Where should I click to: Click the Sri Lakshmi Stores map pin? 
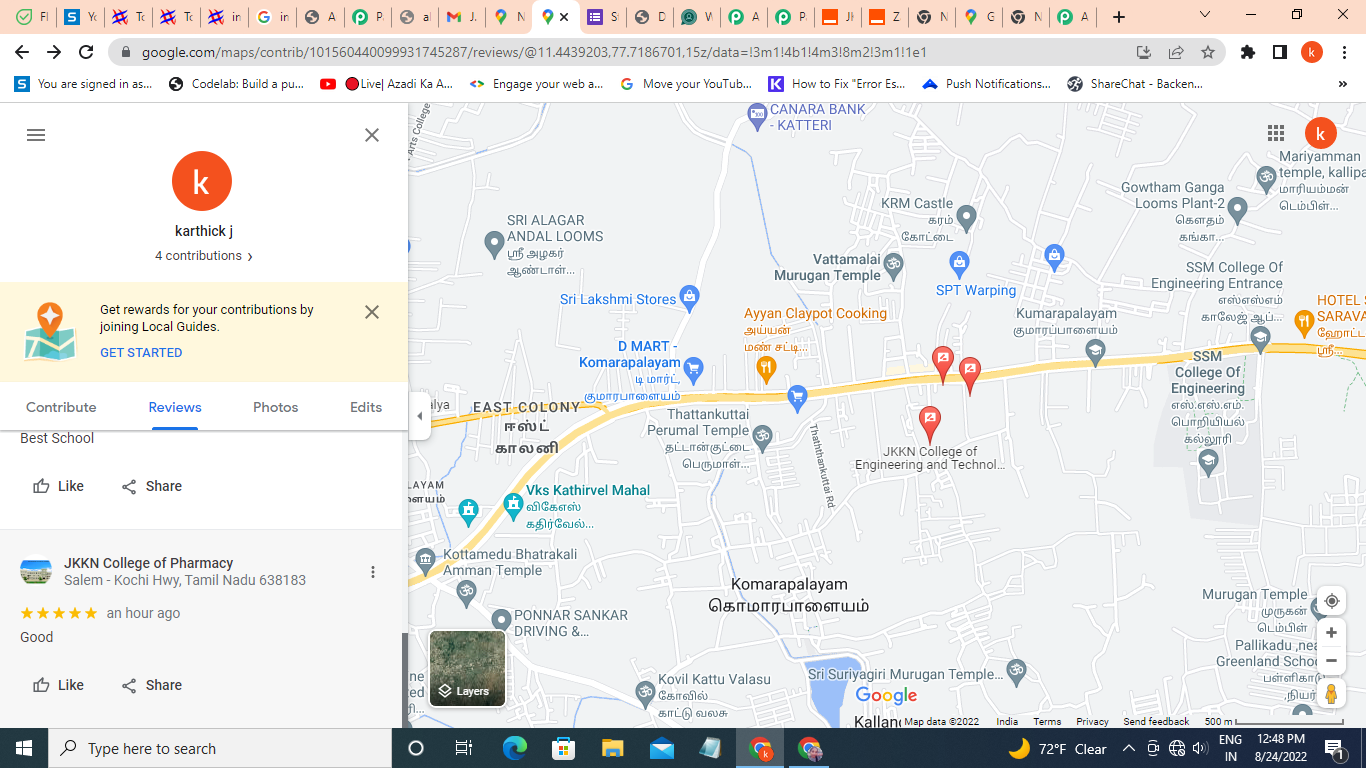[688, 296]
